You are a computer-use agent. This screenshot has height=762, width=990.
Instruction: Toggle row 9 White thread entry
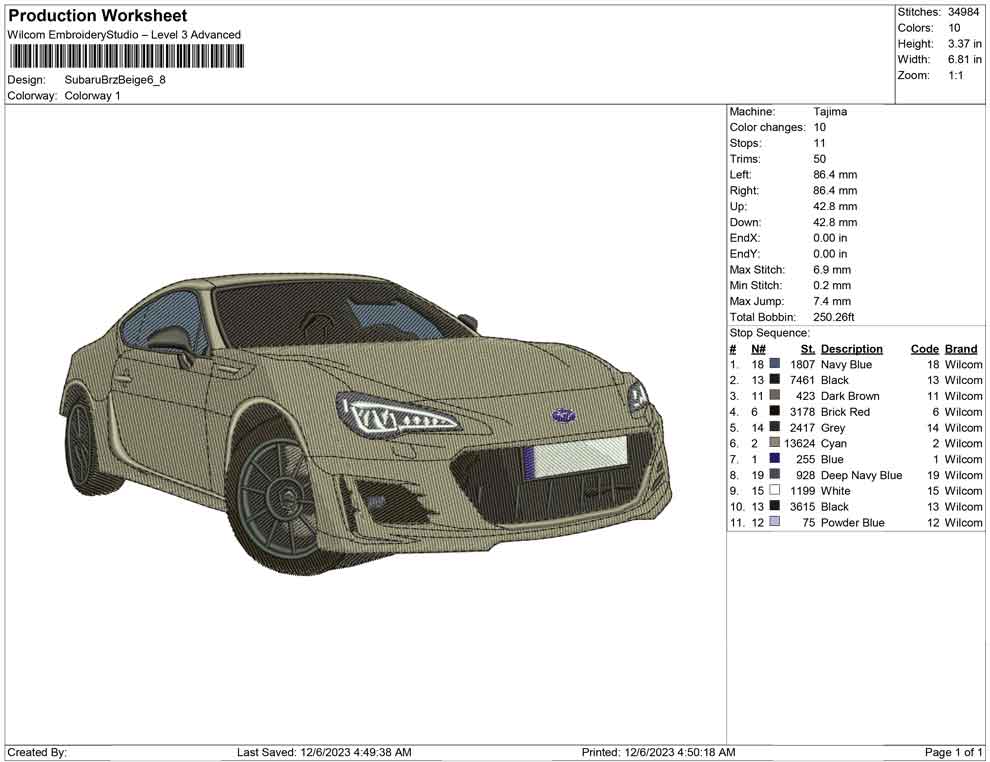[x=837, y=491]
